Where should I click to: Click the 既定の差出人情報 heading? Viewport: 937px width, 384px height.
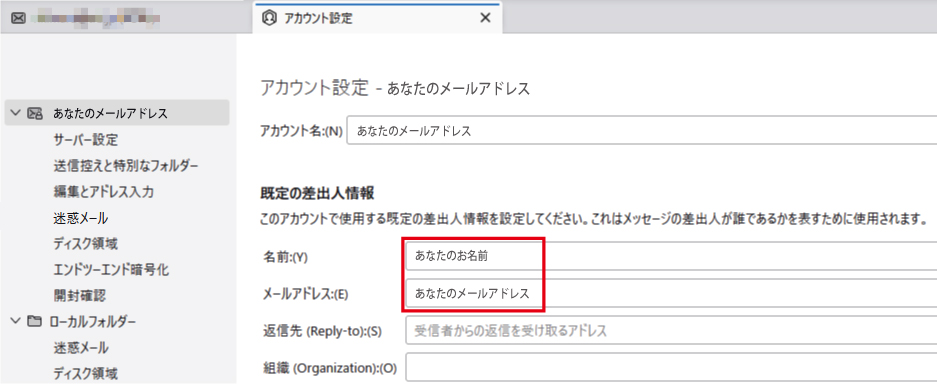click(x=317, y=193)
